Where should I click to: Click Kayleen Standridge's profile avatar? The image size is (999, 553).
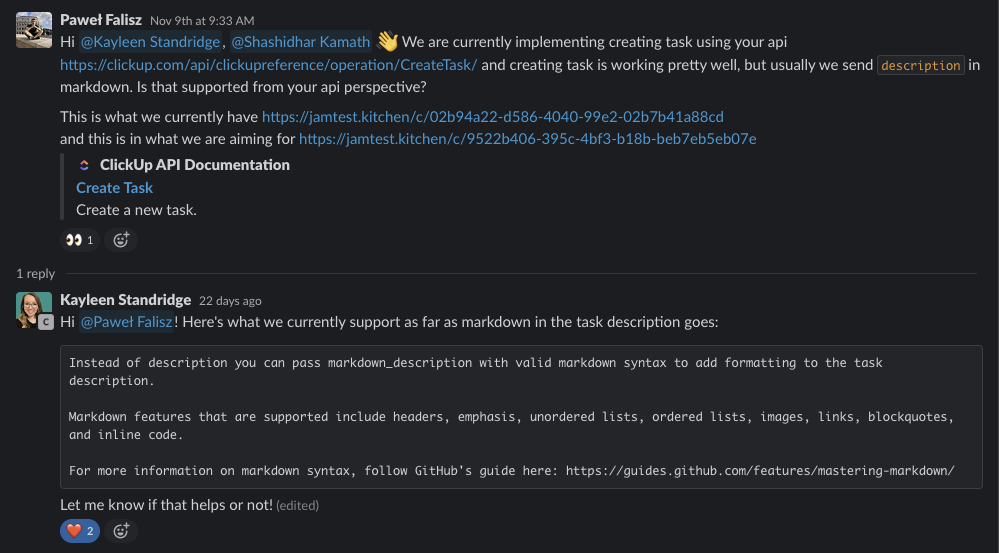tap(32, 307)
